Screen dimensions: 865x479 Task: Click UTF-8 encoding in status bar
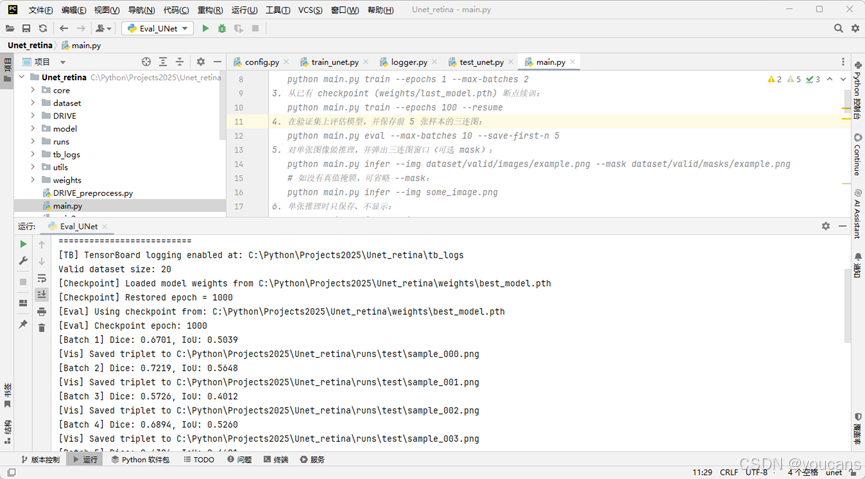tap(756, 472)
